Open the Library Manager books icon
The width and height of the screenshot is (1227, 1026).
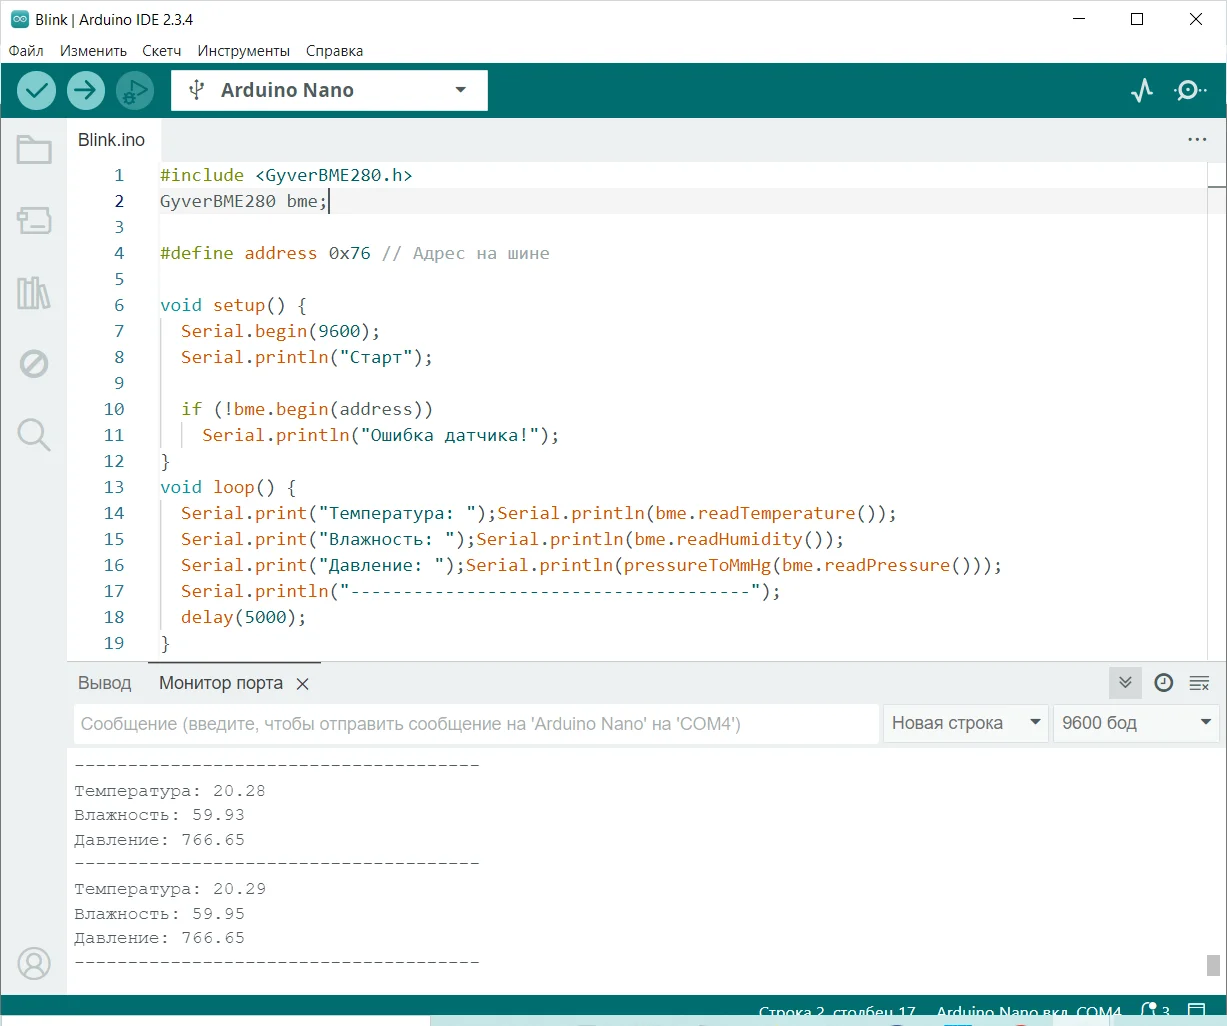(x=34, y=293)
